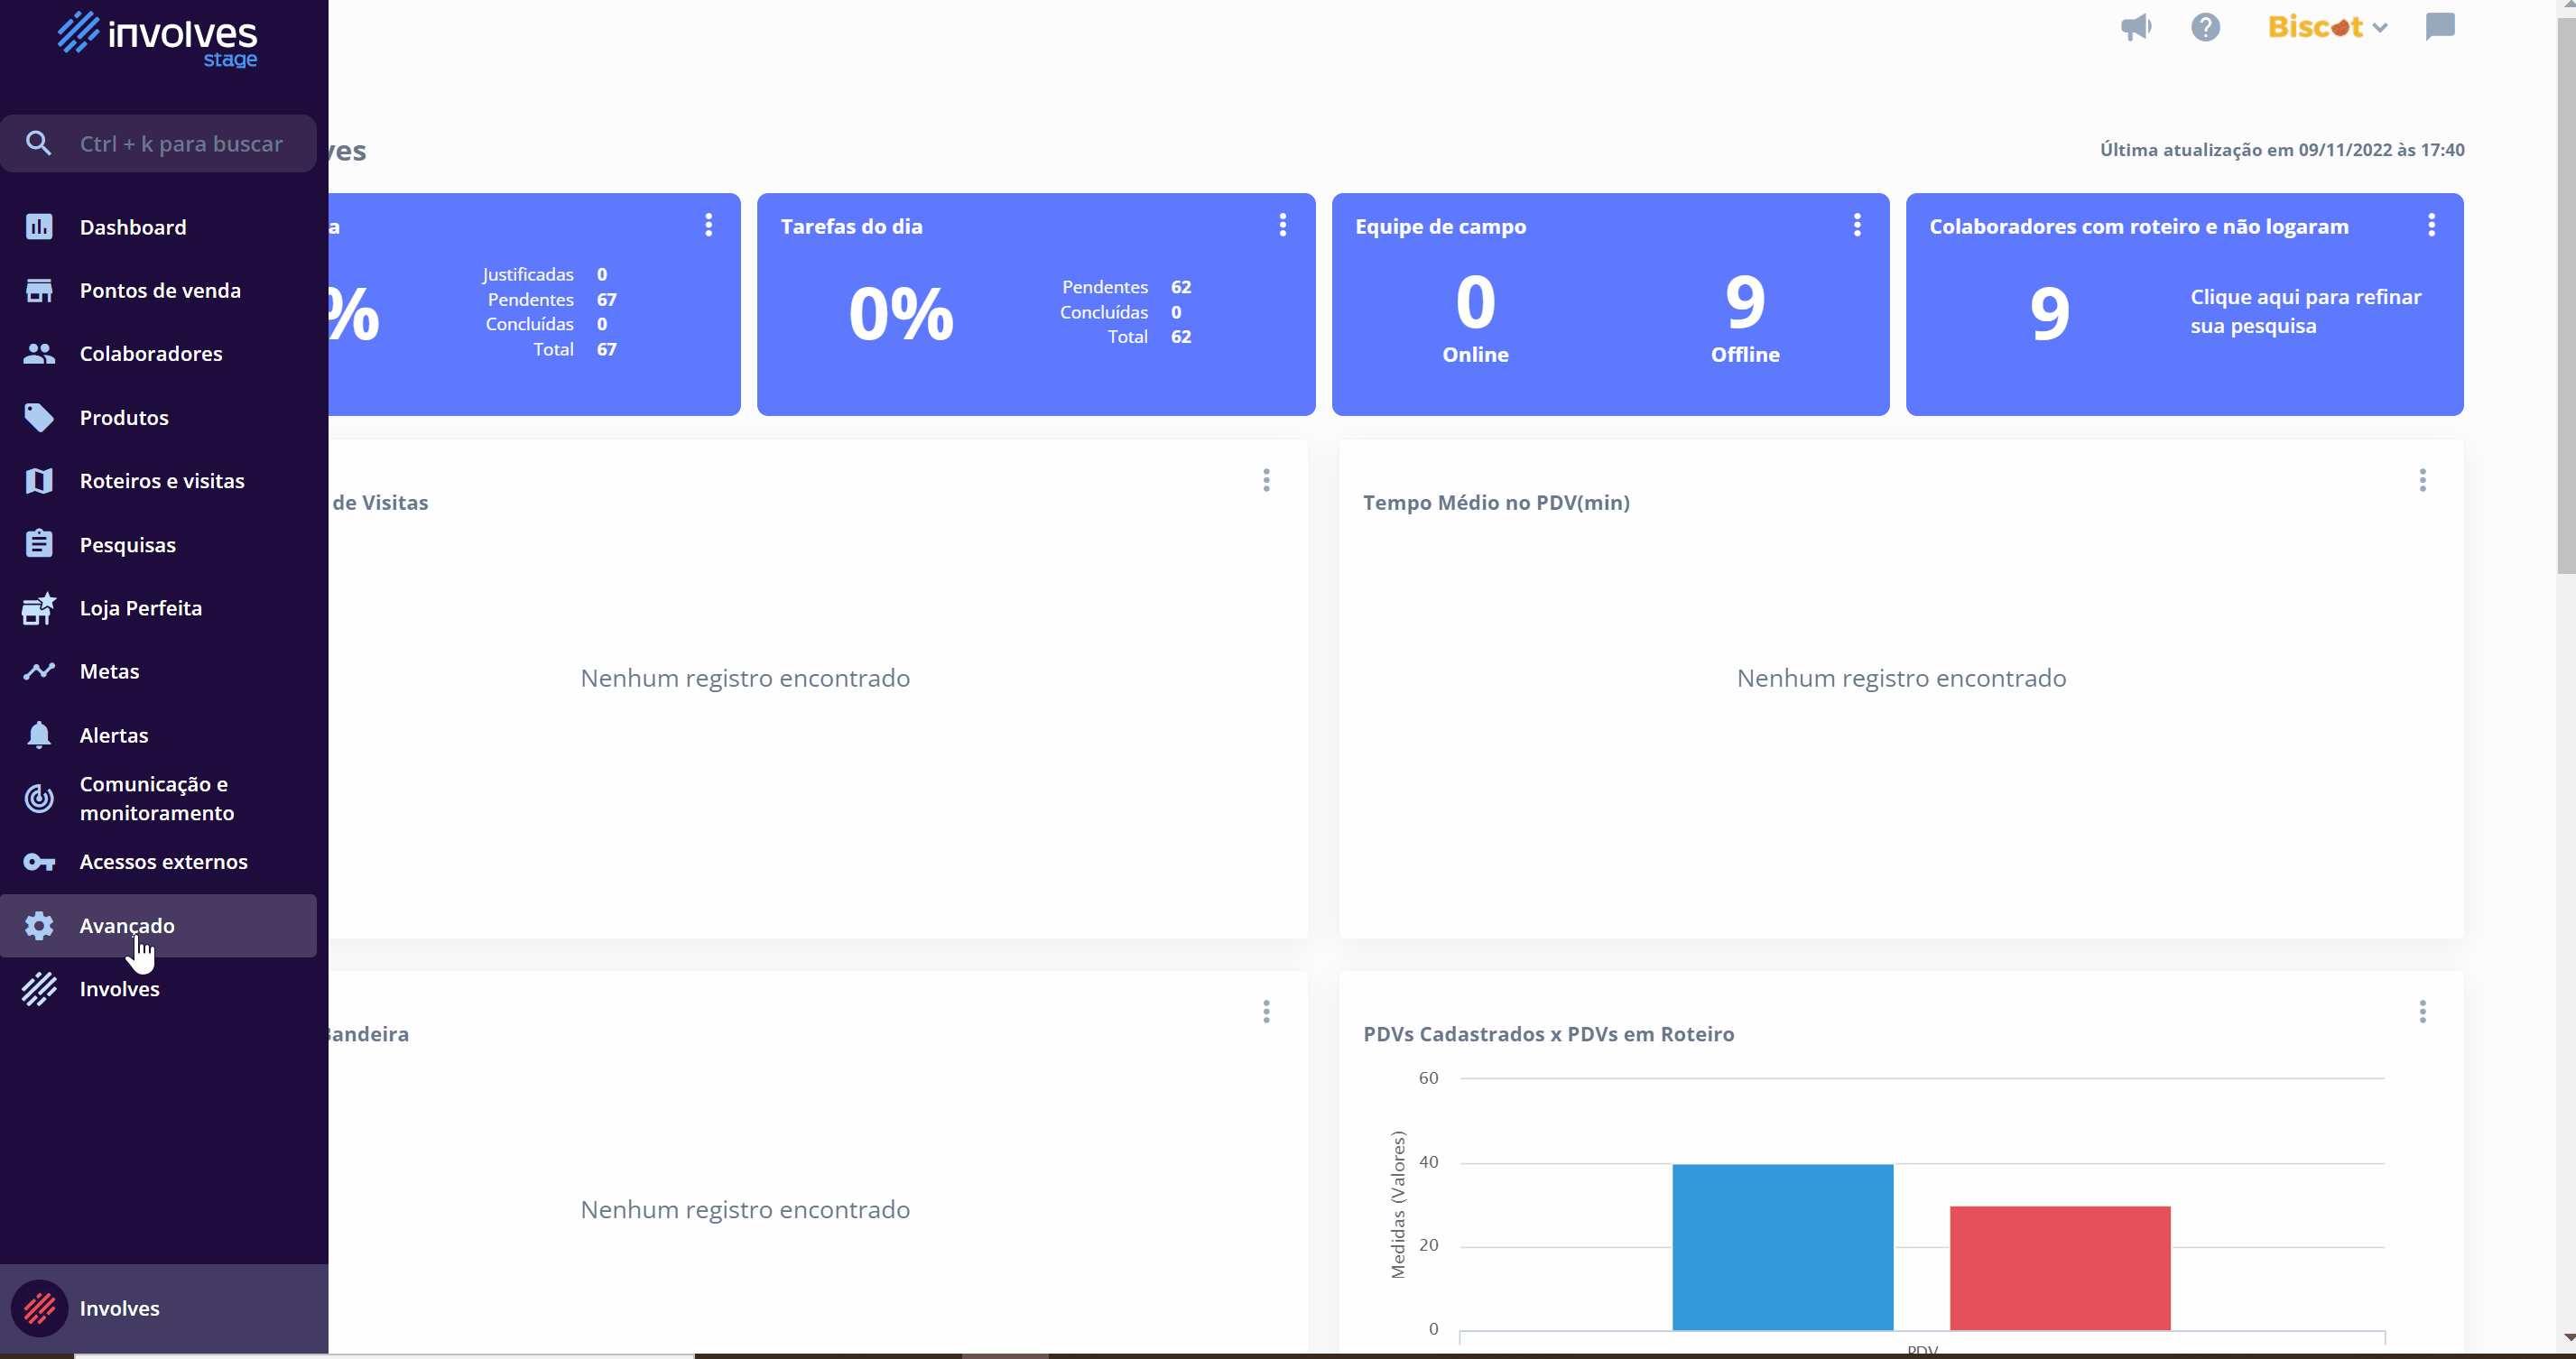Click the Involves profile button at bottom

pos(118,1308)
